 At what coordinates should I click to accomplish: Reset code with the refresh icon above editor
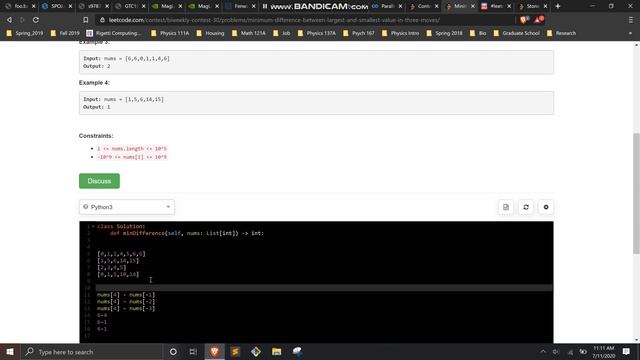pos(526,207)
